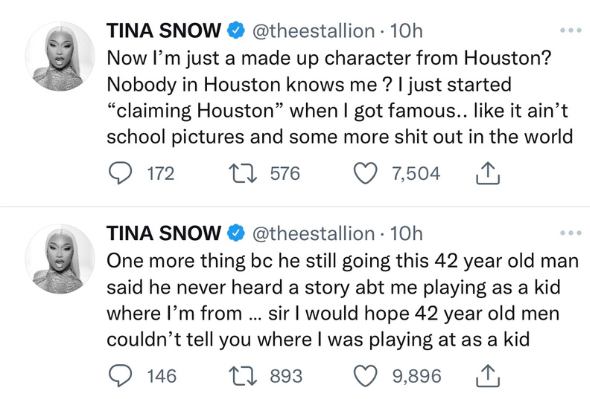
Task: Share the first tweet via share icon
Action: (488, 173)
